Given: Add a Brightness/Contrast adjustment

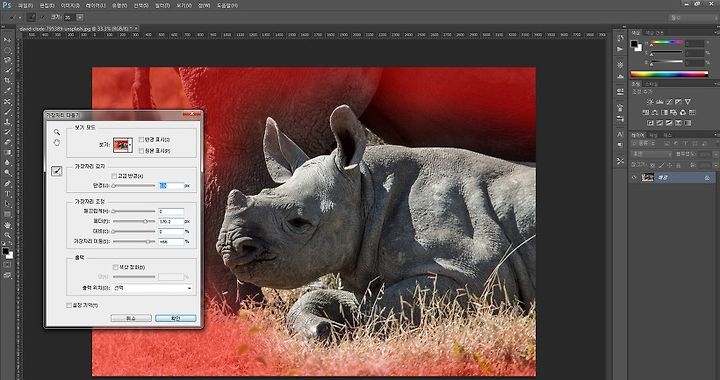Looking at the screenshot, I should (650, 102).
